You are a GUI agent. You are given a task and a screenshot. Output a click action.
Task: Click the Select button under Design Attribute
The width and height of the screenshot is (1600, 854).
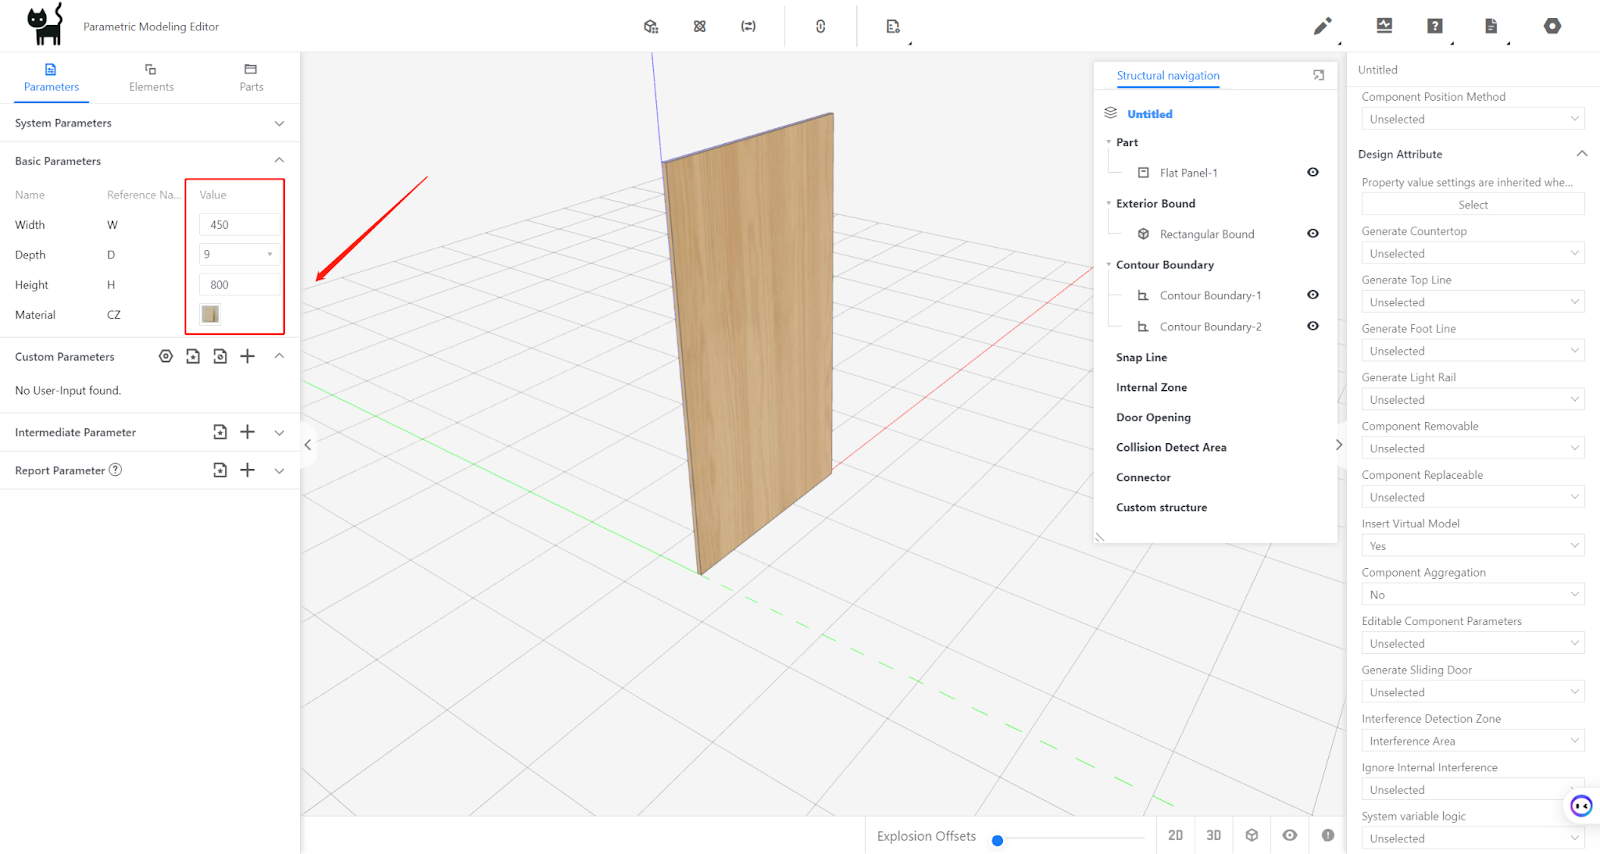pos(1472,205)
